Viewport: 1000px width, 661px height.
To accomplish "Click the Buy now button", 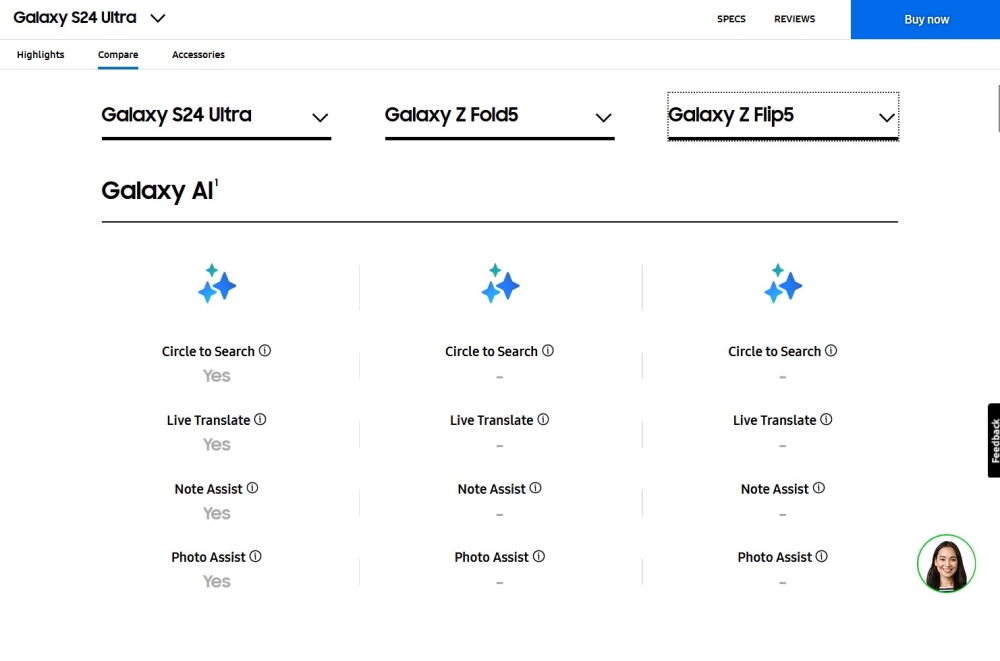I will click(925, 19).
